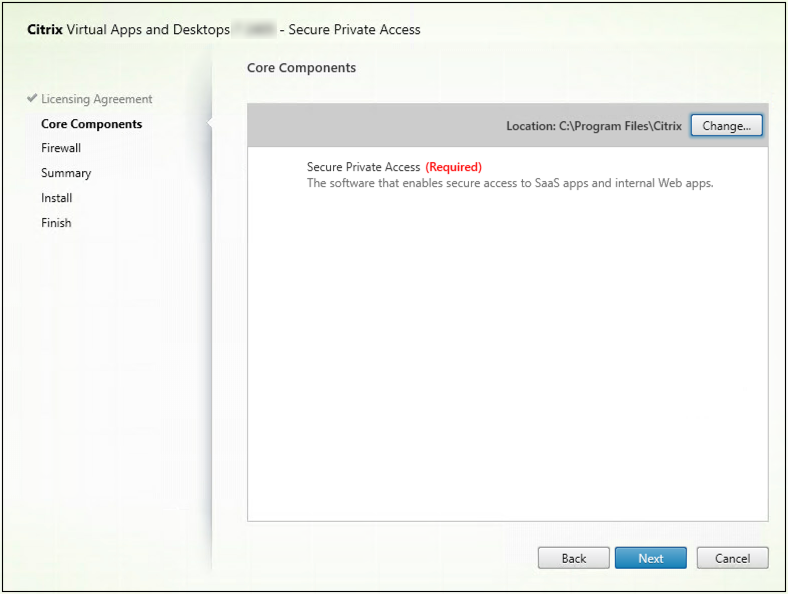Click the checkmark beside Licensing Agreement
Viewport: 788px width, 594px height.
pyautogui.click(x=32, y=99)
